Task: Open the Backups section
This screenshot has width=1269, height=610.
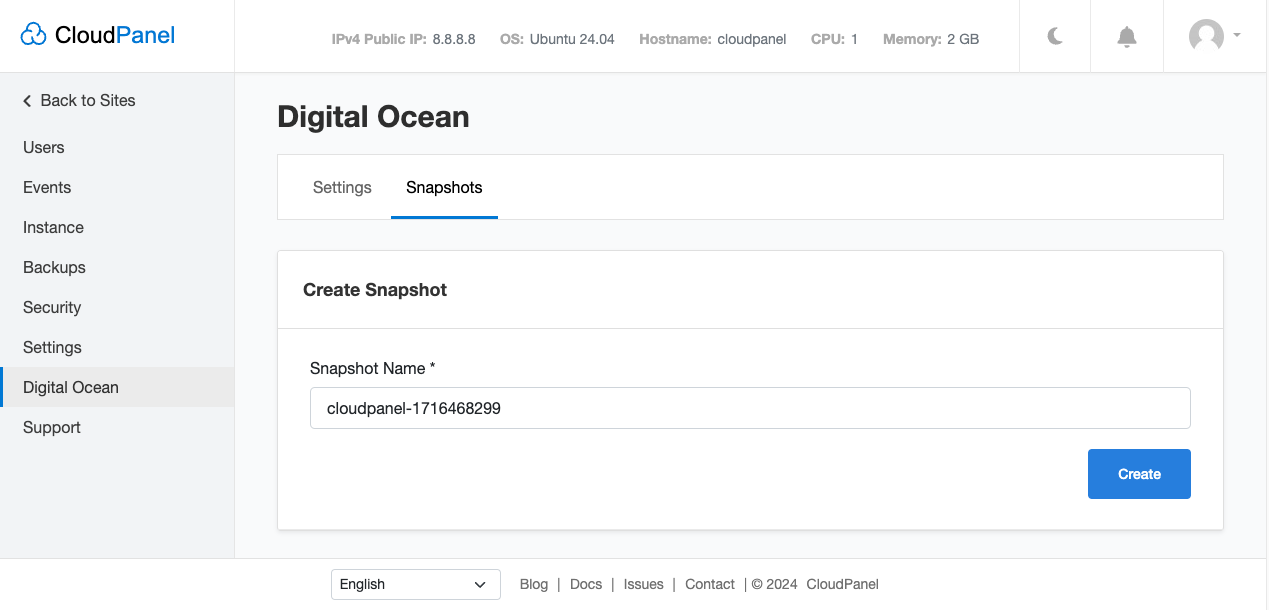Action: 54,267
